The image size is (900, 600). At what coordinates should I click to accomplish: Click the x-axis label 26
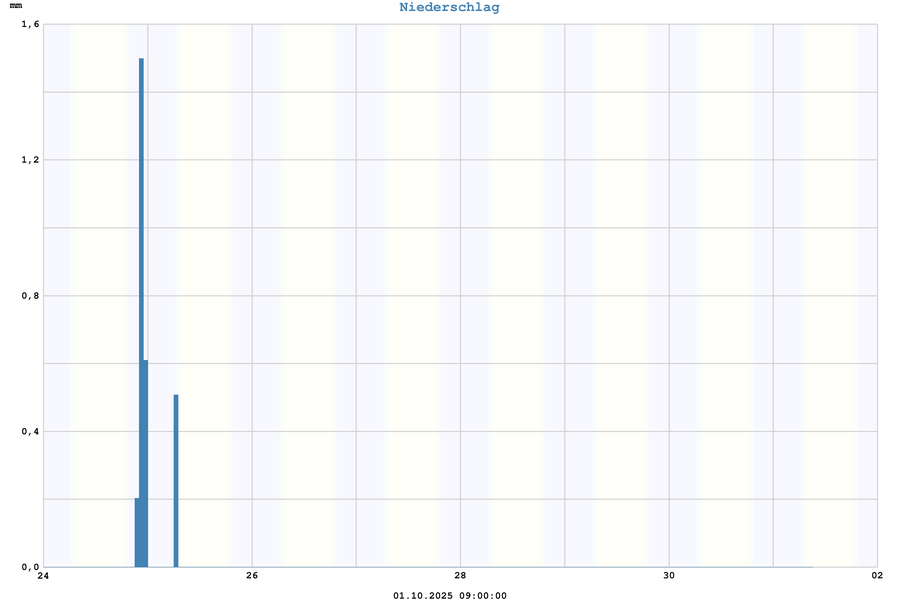click(252, 576)
